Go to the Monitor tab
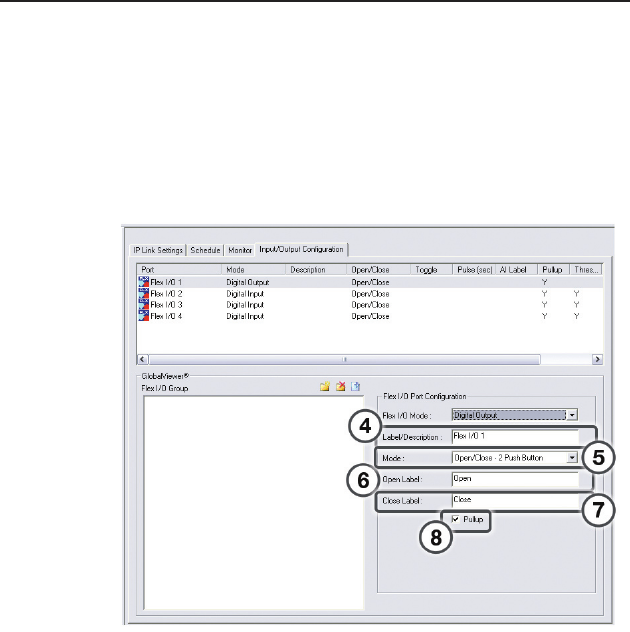The image size is (630, 632). tap(240, 248)
